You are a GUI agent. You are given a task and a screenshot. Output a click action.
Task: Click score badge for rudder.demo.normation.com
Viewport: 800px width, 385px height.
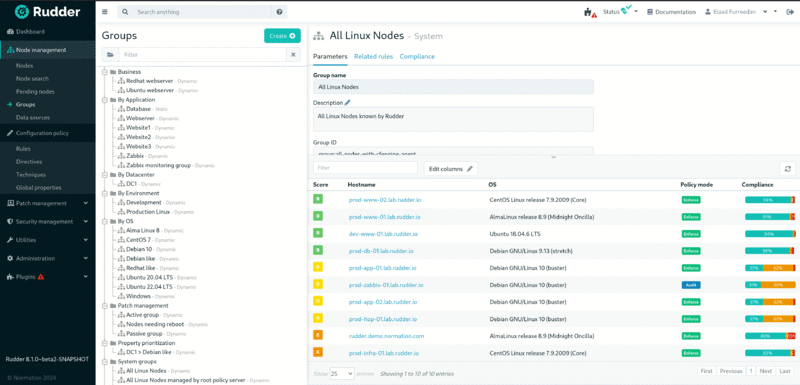pos(318,336)
